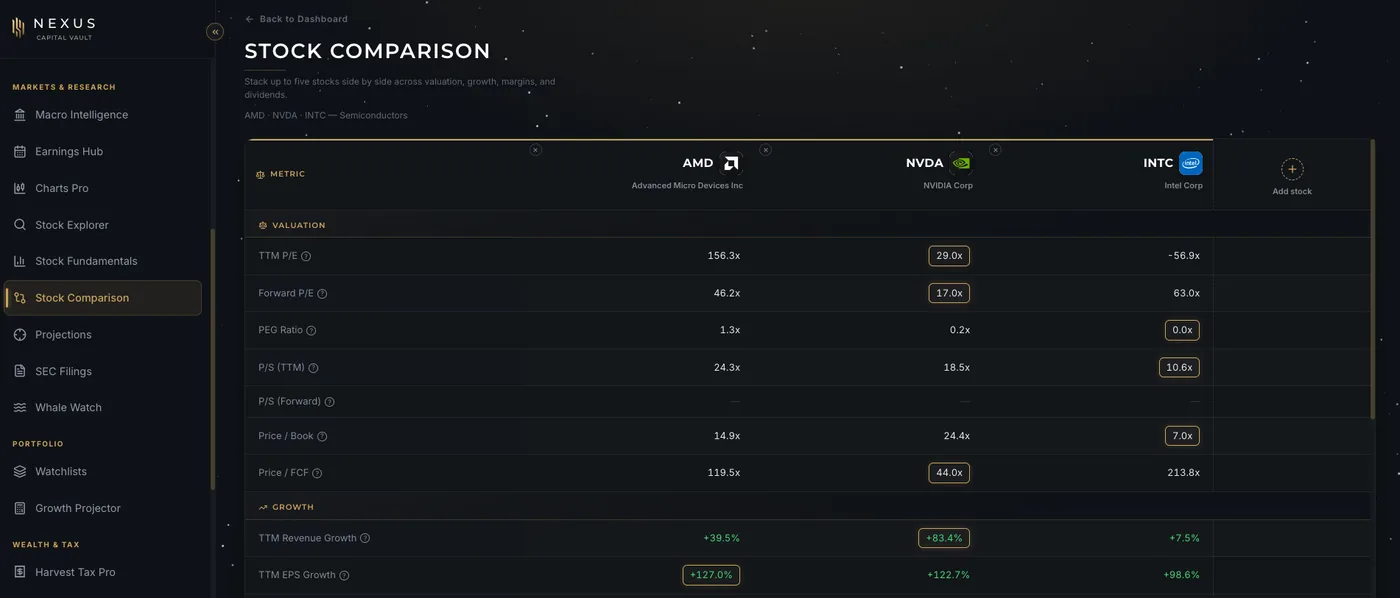Remove NVDA column with the x button
Viewport: 1400px width, 598px height.
point(765,150)
